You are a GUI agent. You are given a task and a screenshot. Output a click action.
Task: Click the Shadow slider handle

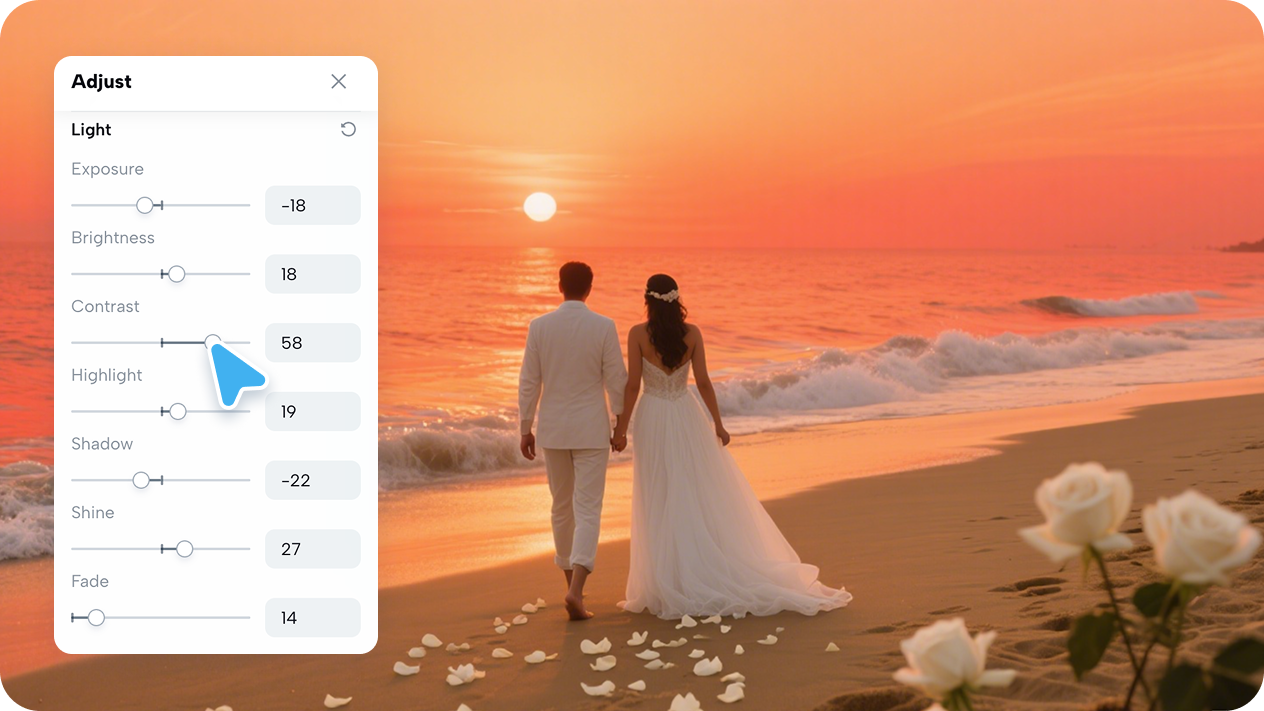click(141, 480)
